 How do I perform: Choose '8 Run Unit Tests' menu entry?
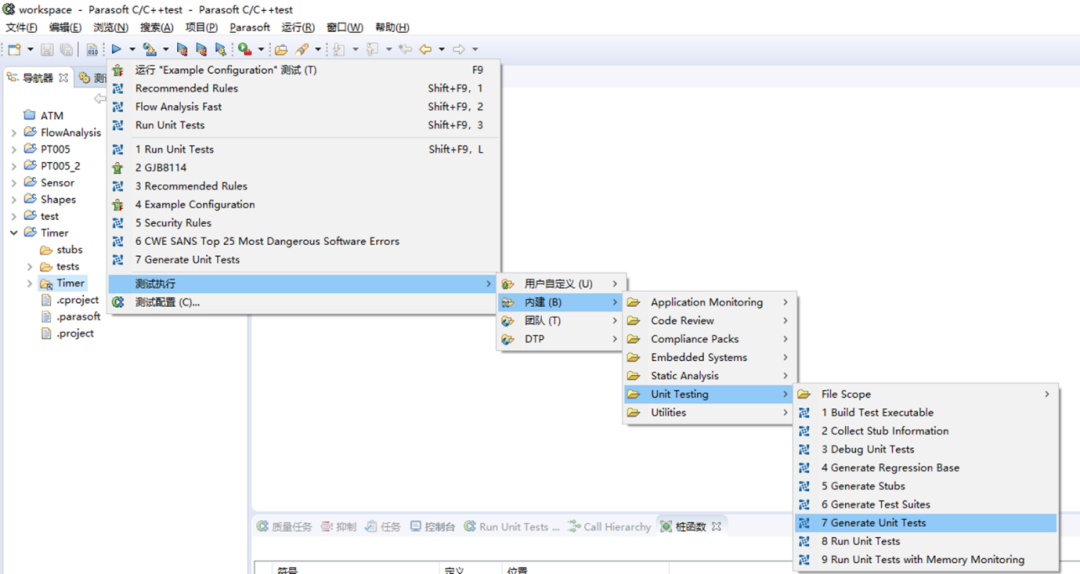coord(860,541)
